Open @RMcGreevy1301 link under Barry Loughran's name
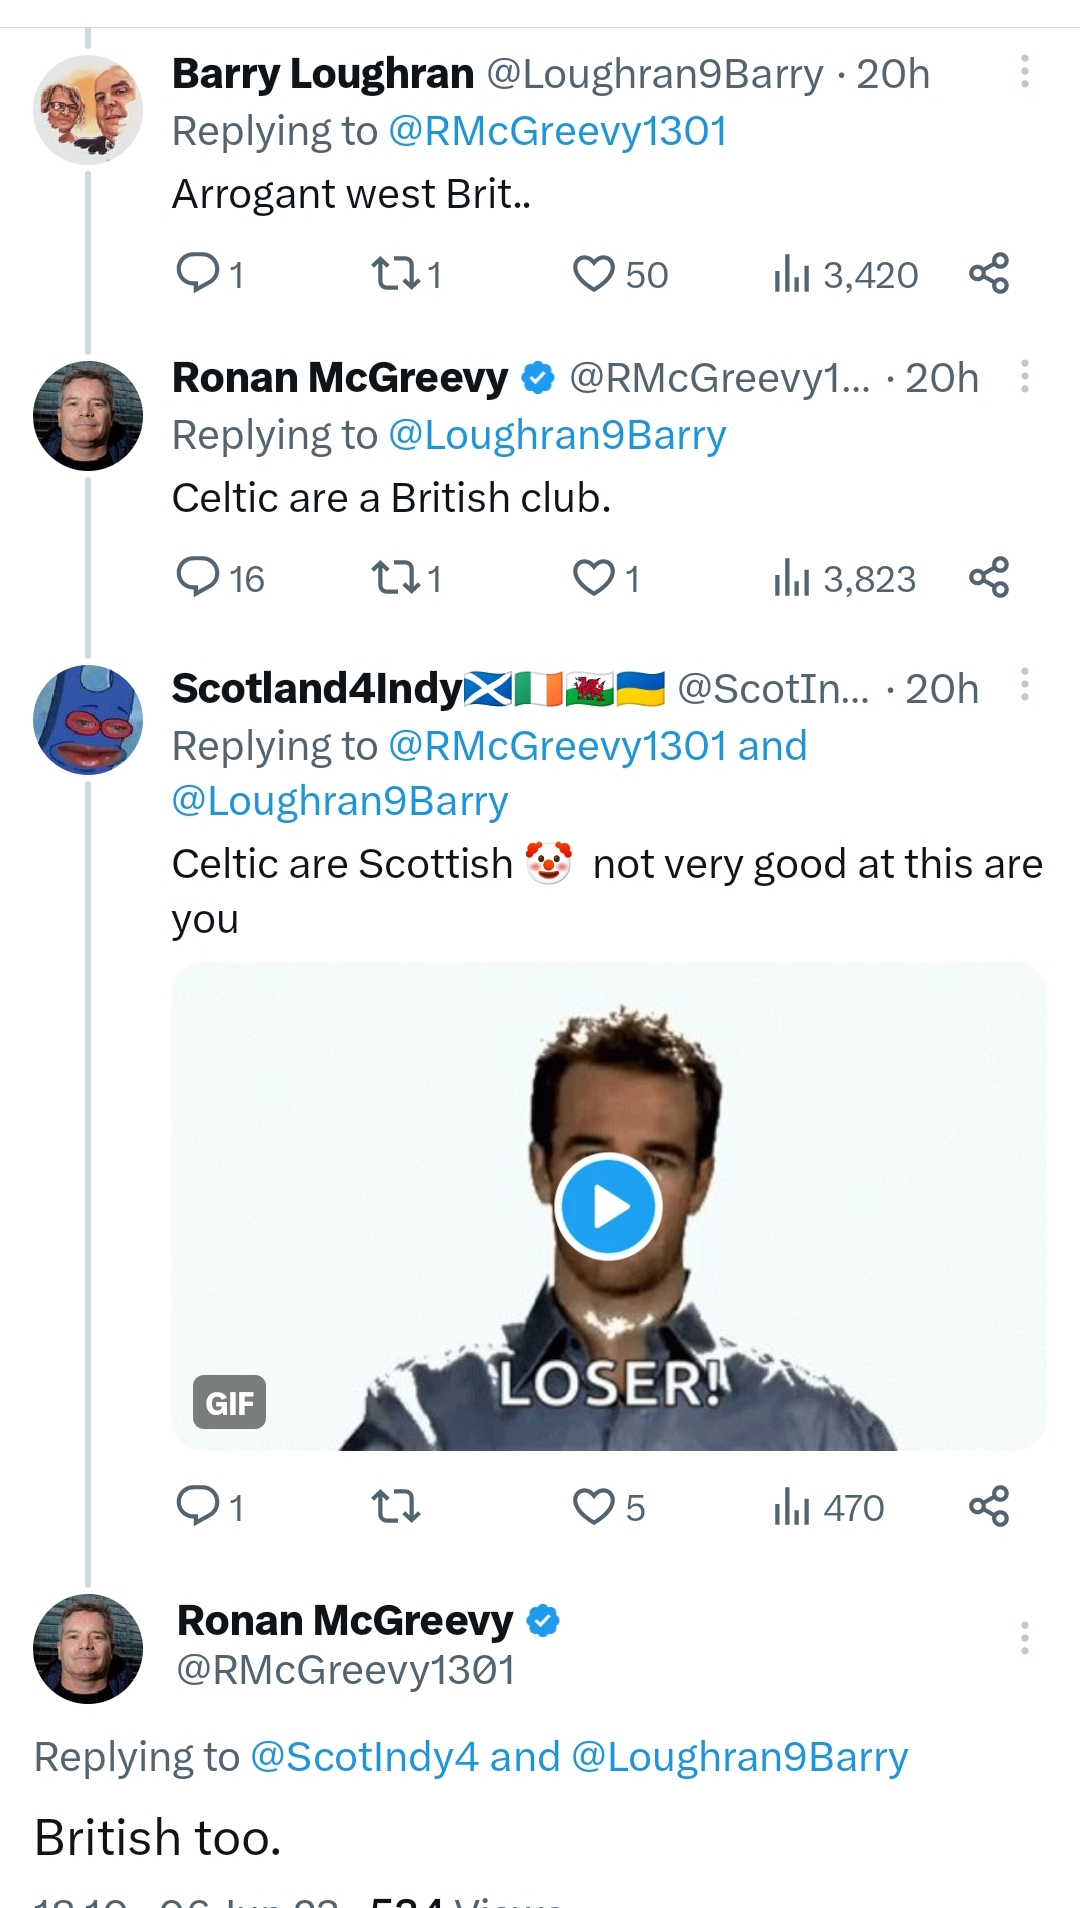 (x=557, y=131)
